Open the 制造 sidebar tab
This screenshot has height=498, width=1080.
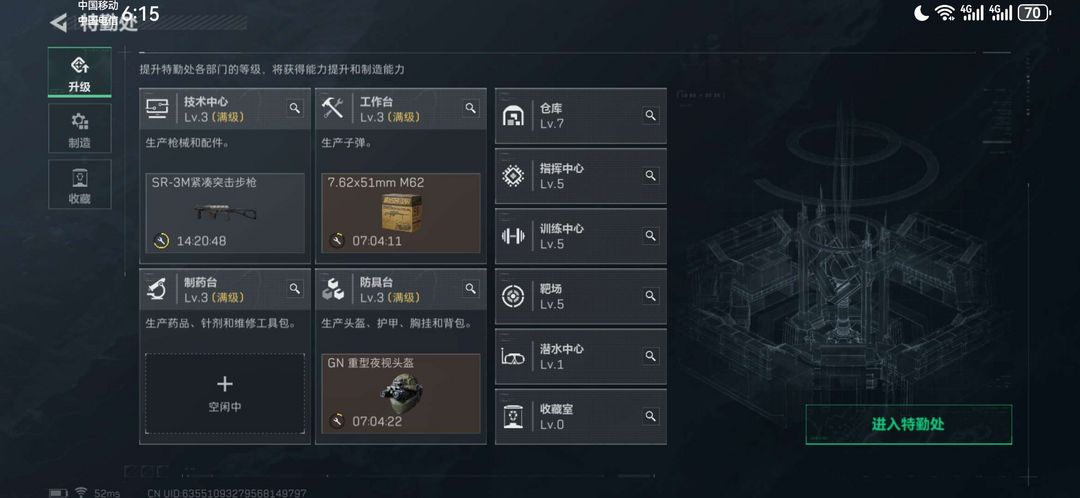click(x=79, y=129)
